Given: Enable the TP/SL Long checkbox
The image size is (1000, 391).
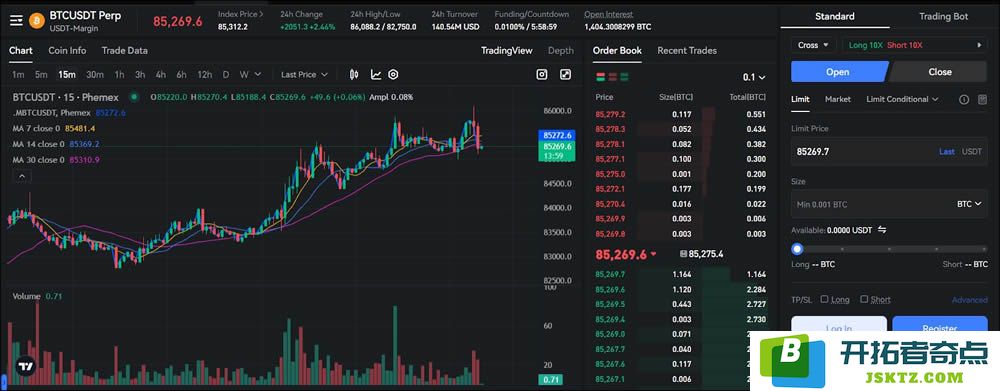Looking at the screenshot, I should tap(824, 299).
